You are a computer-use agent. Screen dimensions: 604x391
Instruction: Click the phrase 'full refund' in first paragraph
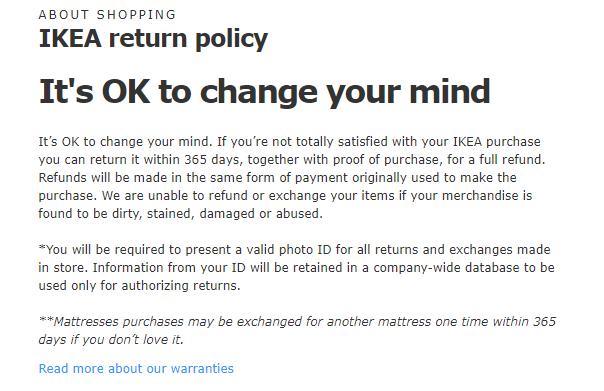click(x=512, y=159)
